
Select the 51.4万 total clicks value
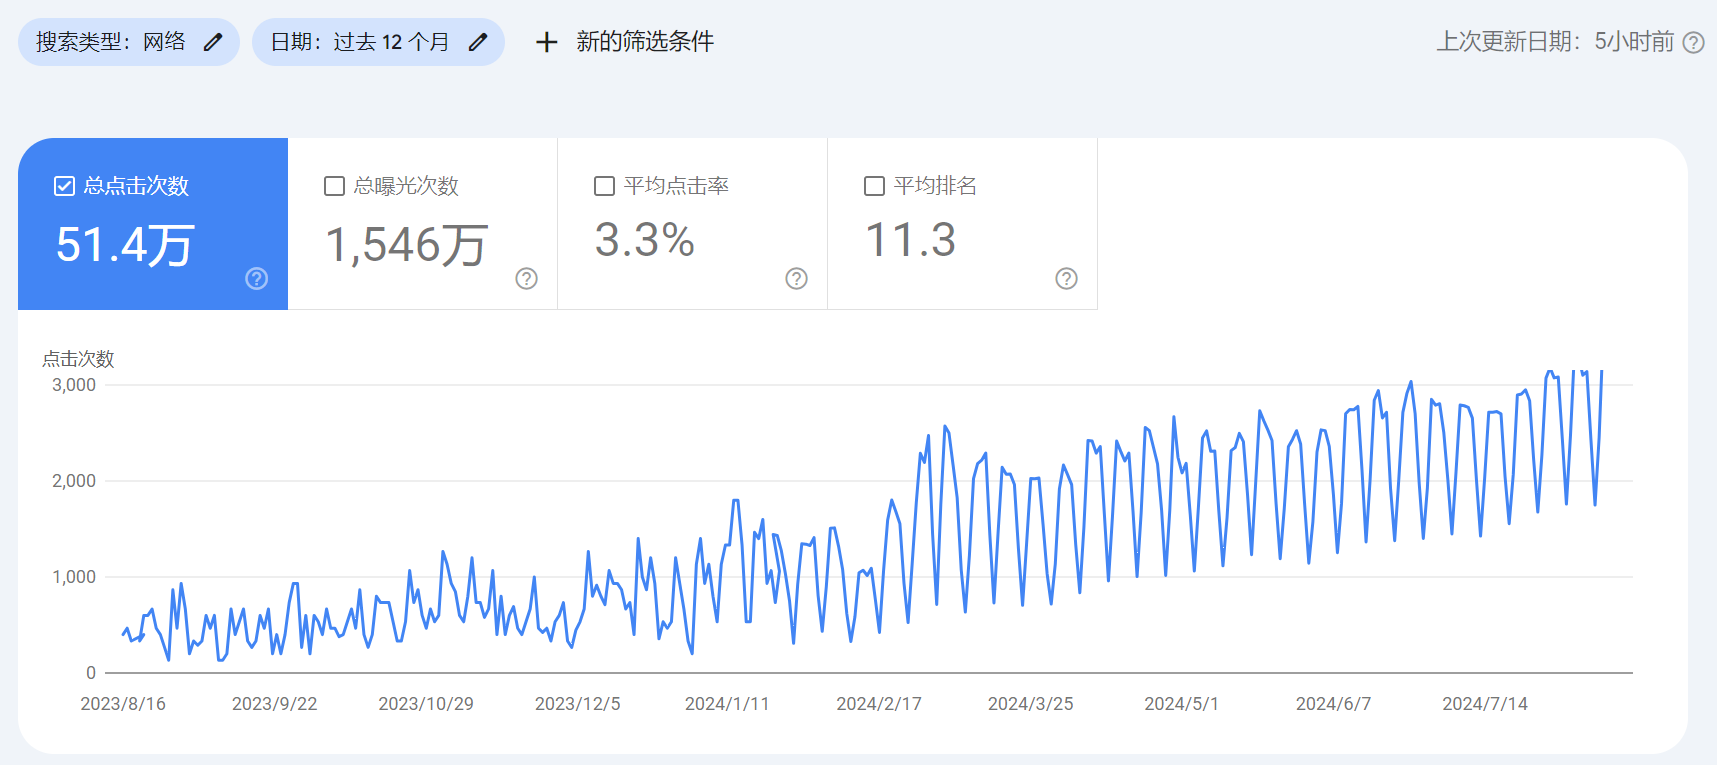pyautogui.click(x=125, y=245)
